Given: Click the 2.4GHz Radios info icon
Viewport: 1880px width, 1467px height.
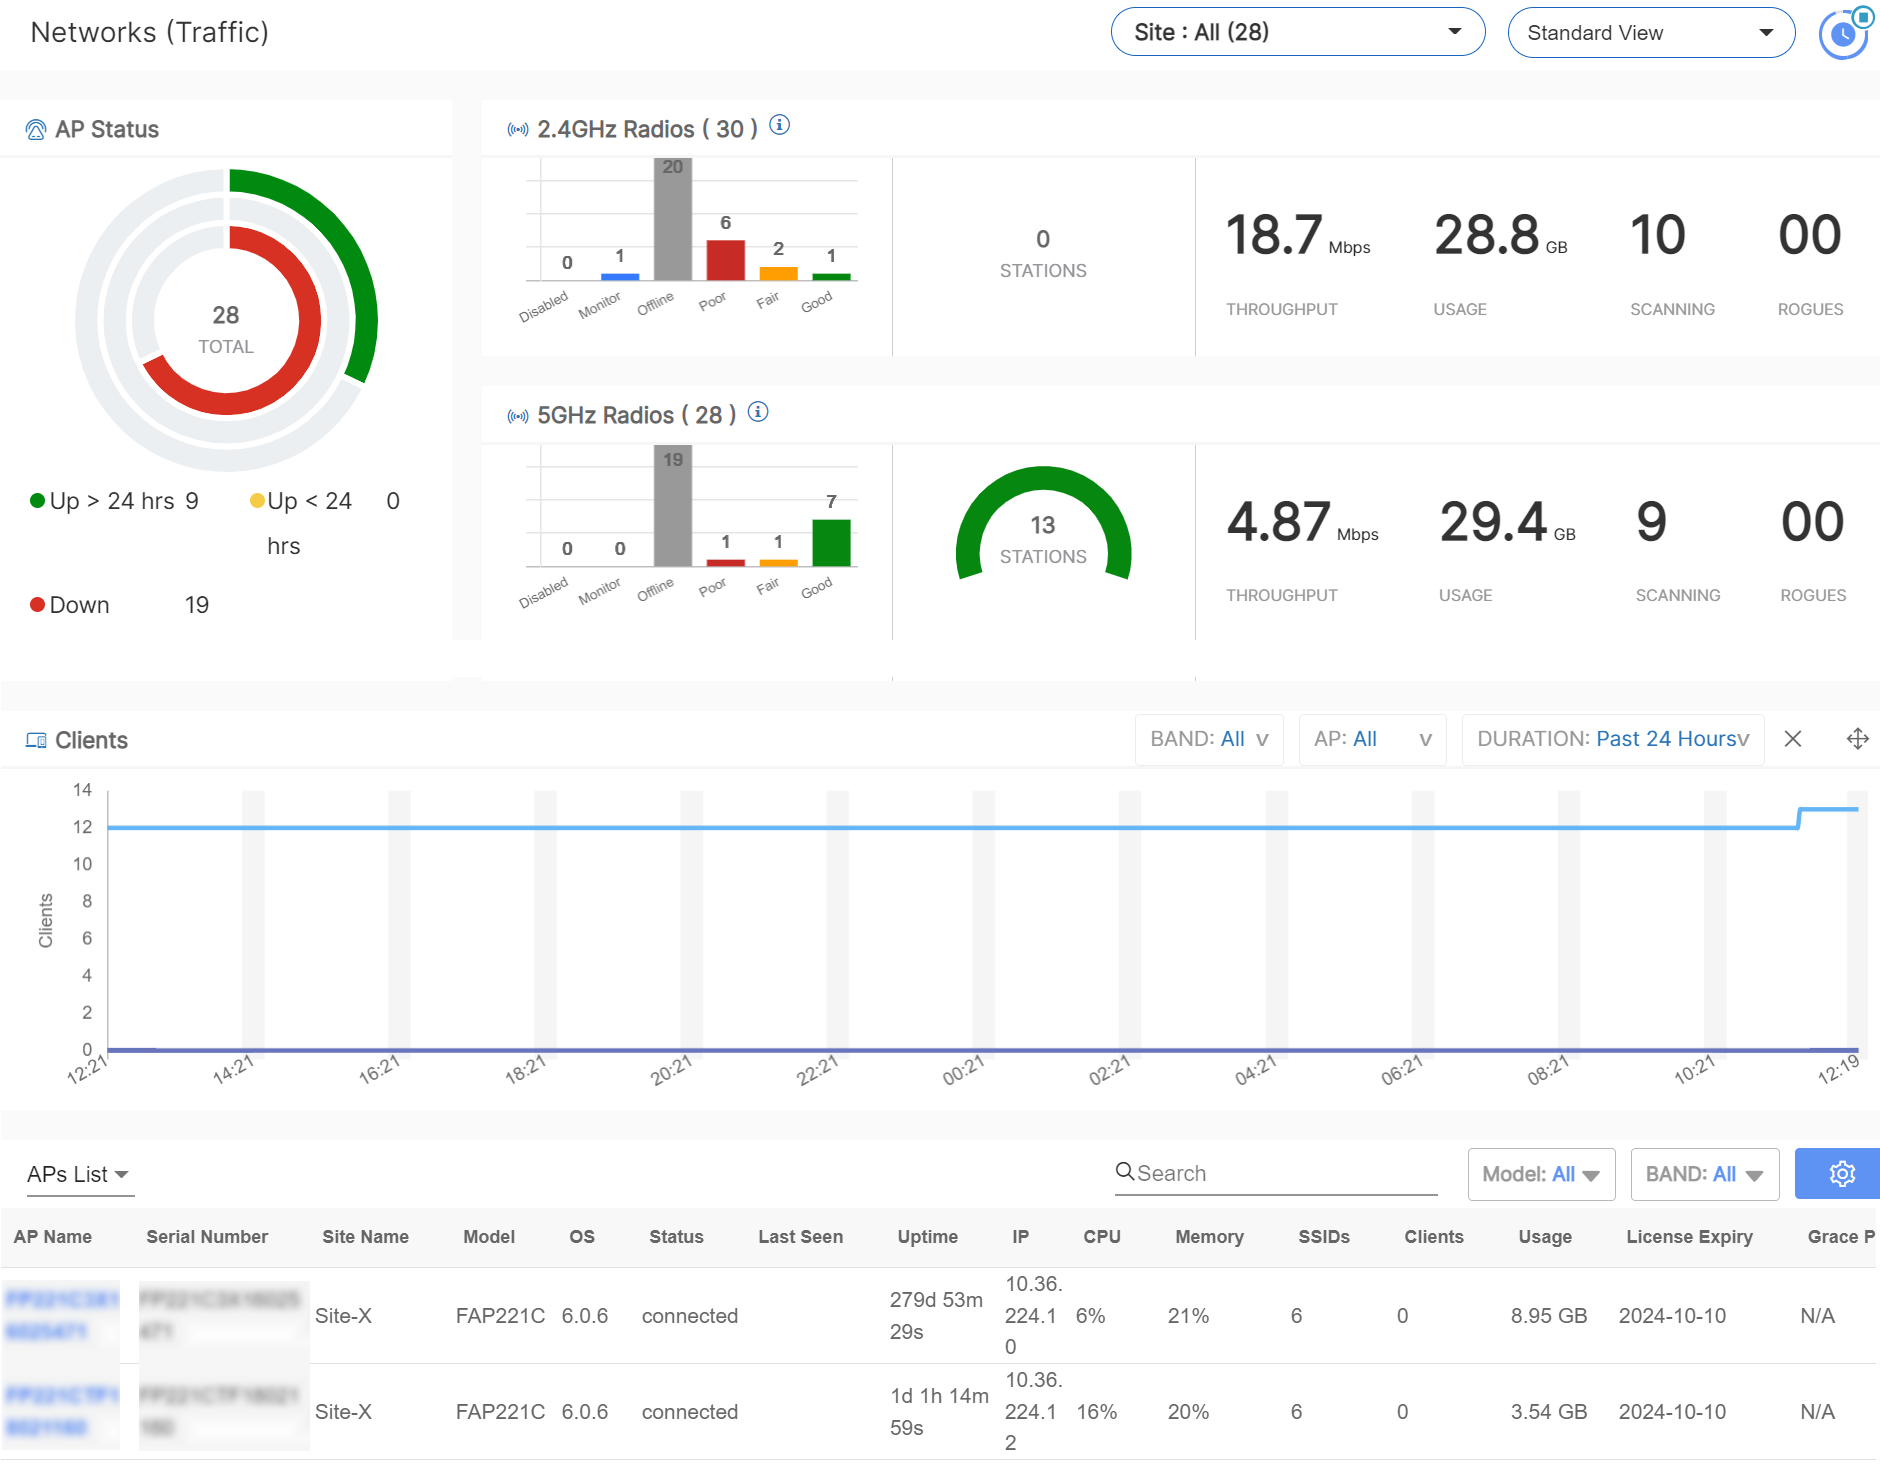Looking at the screenshot, I should (780, 125).
